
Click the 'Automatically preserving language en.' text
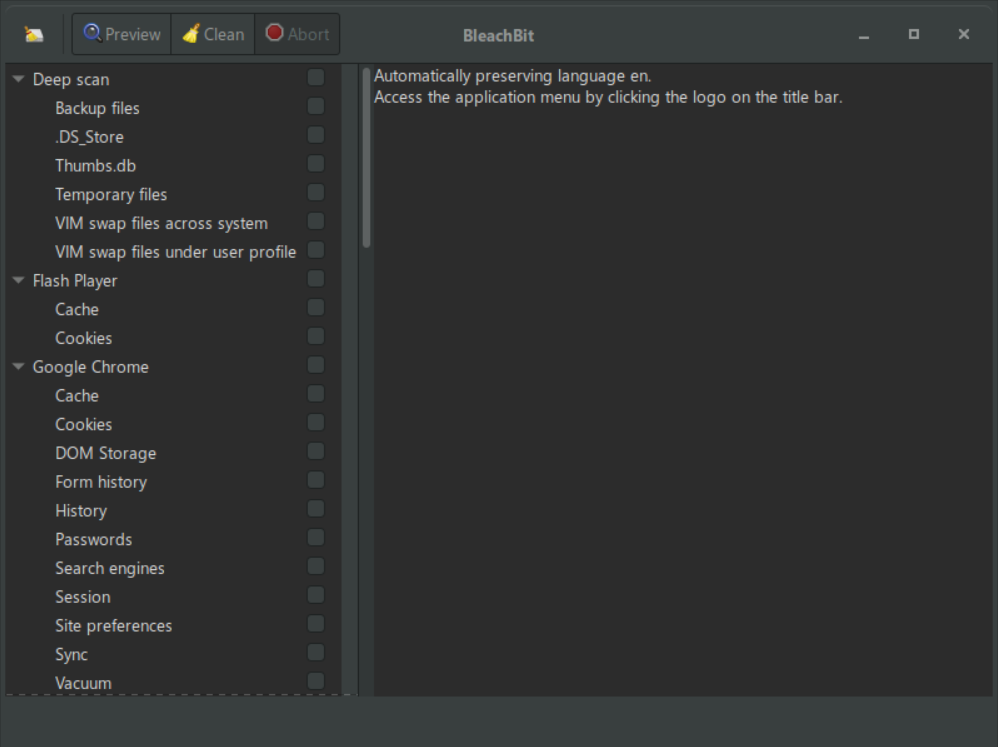point(512,76)
